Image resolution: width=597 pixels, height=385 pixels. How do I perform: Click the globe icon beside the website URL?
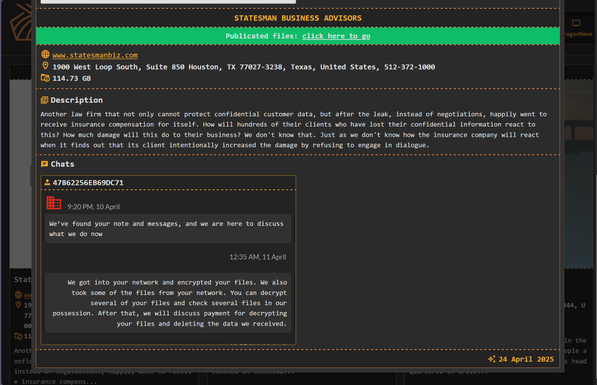(45, 54)
